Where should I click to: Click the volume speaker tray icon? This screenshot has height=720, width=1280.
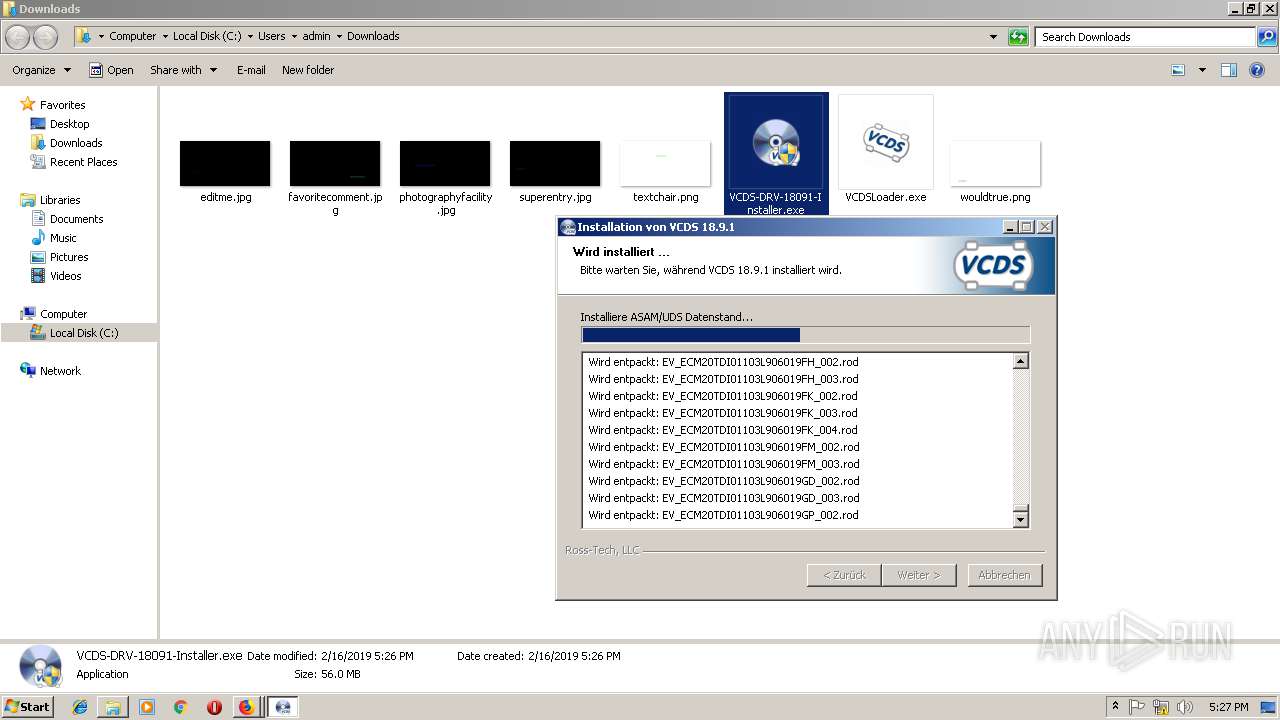point(1185,707)
